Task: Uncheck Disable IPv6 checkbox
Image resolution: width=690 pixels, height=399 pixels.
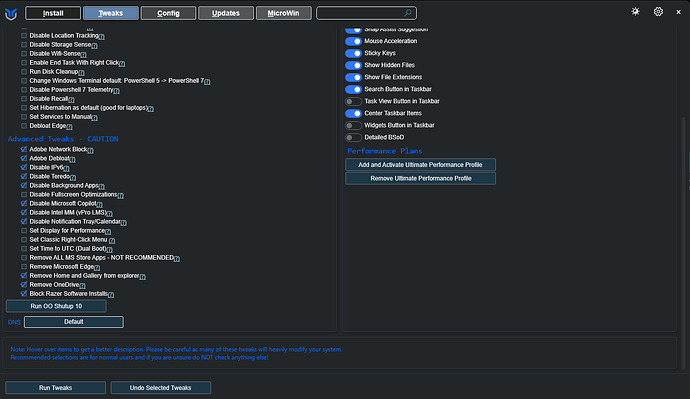Action: pyautogui.click(x=24, y=167)
